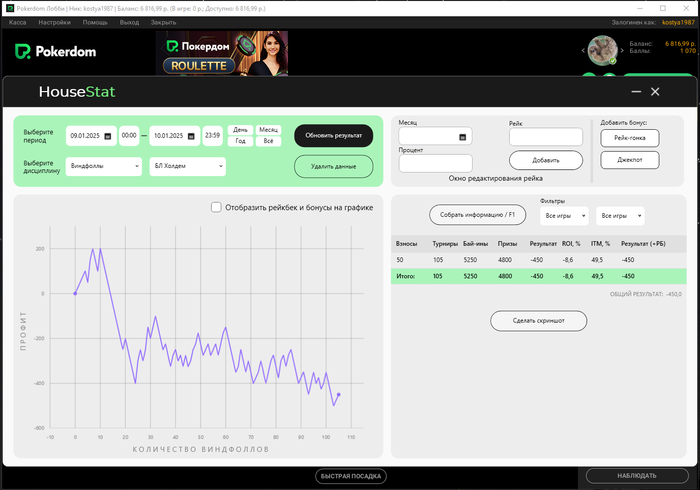Click the chart's starting point at zero

[x=75, y=294]
